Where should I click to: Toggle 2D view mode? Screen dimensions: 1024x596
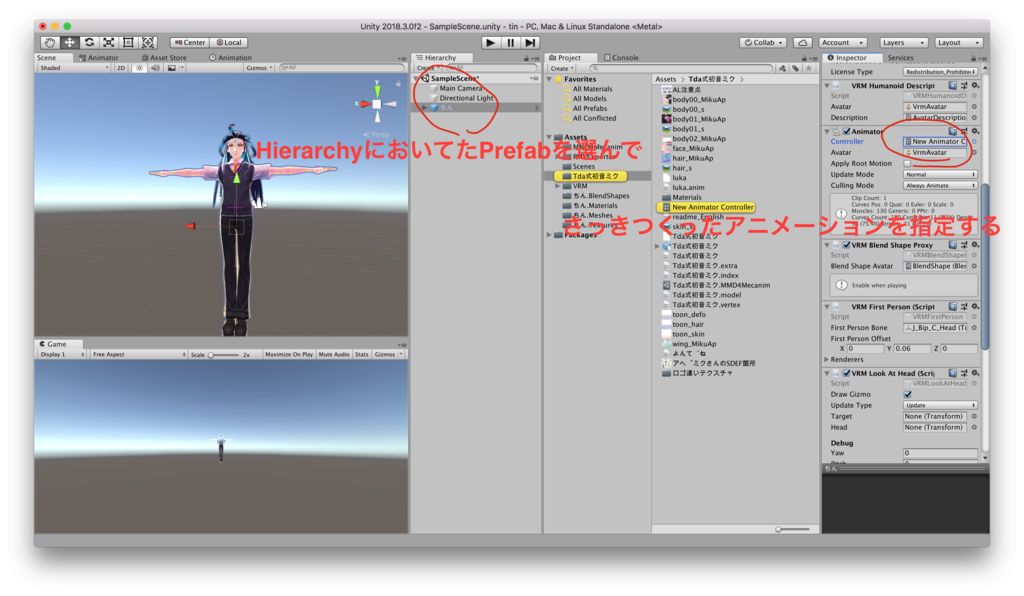pyautogui.click(x=121, y=68)
